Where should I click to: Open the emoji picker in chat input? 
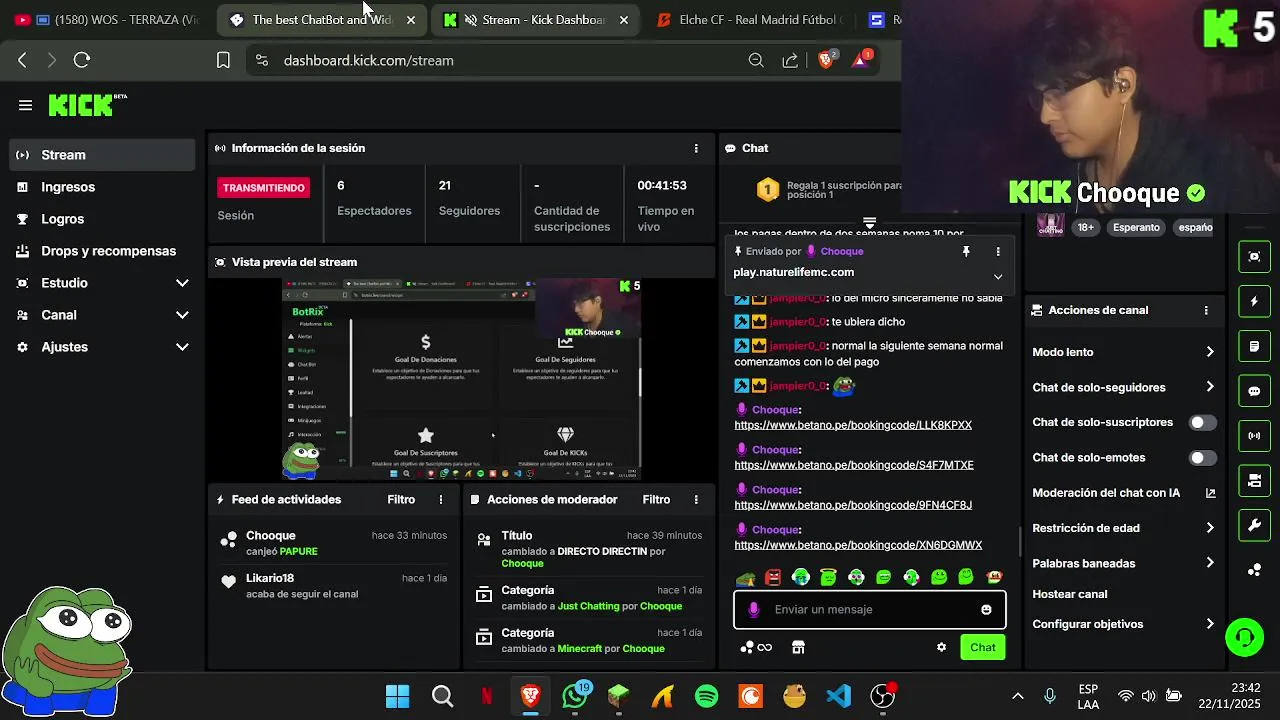(986, 610)
